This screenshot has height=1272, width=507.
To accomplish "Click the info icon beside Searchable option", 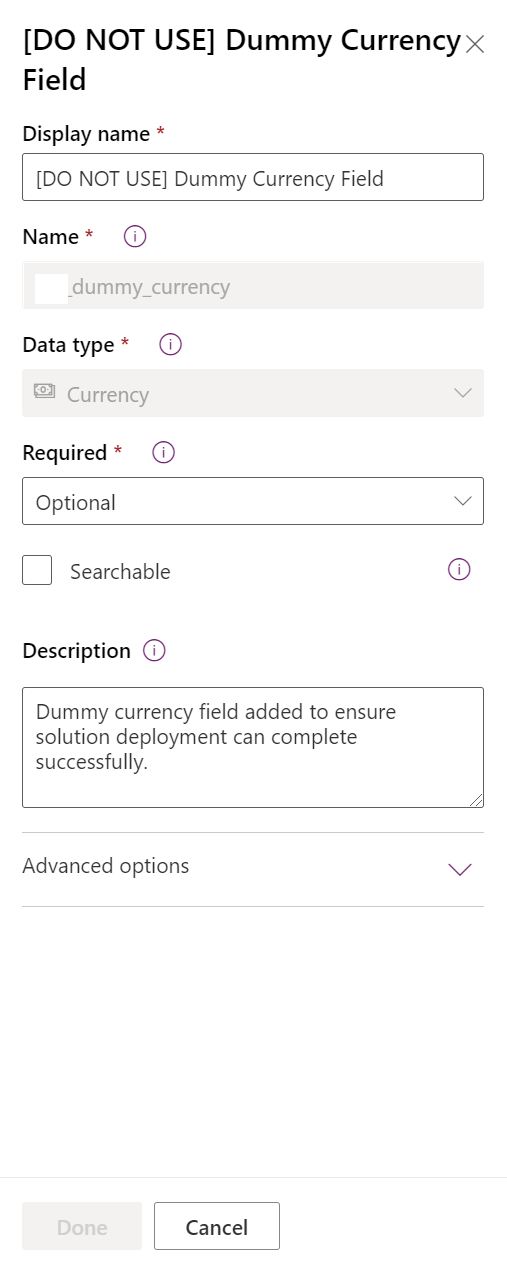I will 459,569.
